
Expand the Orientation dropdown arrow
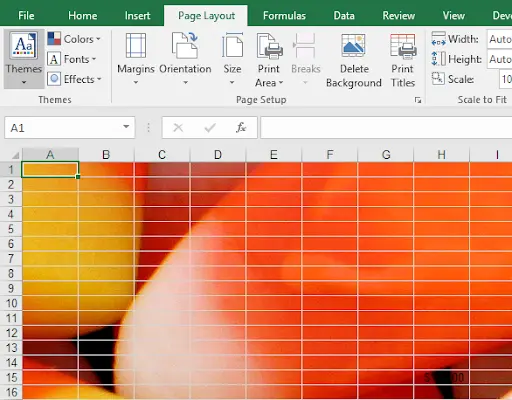point(185,82)
